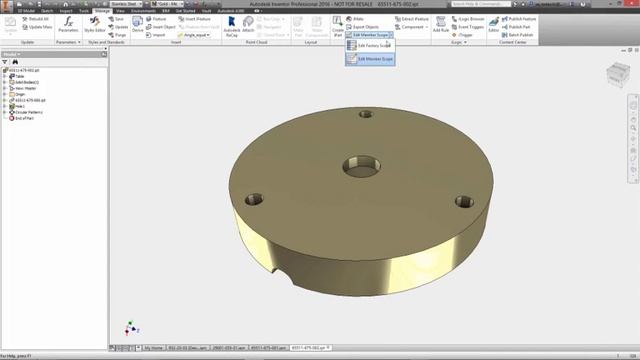Click Import in the Insert panel

coord(156,35)
